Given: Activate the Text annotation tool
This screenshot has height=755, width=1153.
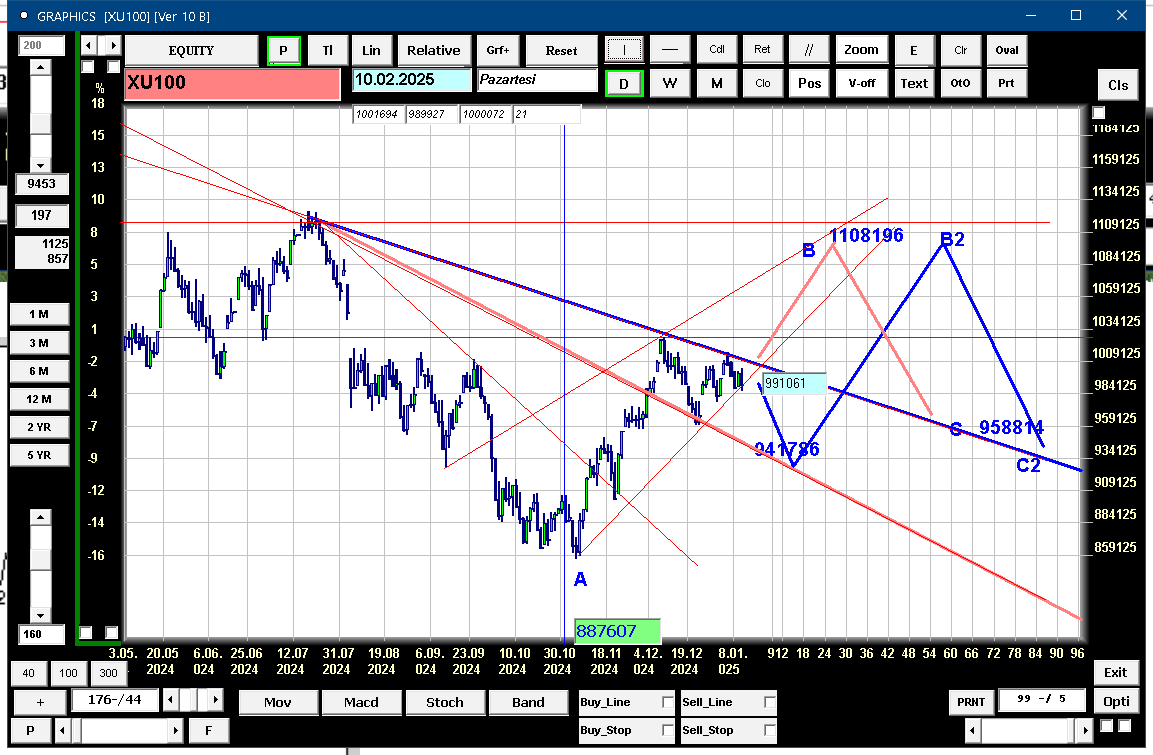Looking at the screenshot, I should click(914, 83).
